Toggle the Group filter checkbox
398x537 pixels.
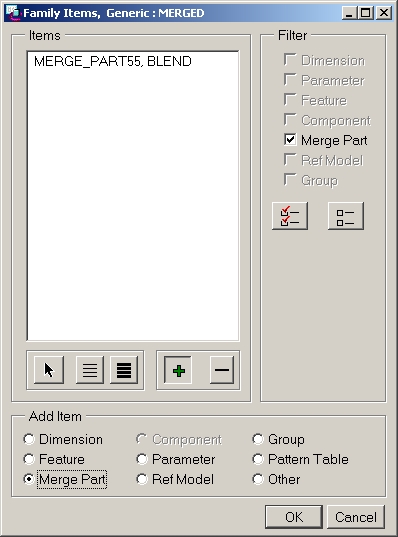point(290,179)
